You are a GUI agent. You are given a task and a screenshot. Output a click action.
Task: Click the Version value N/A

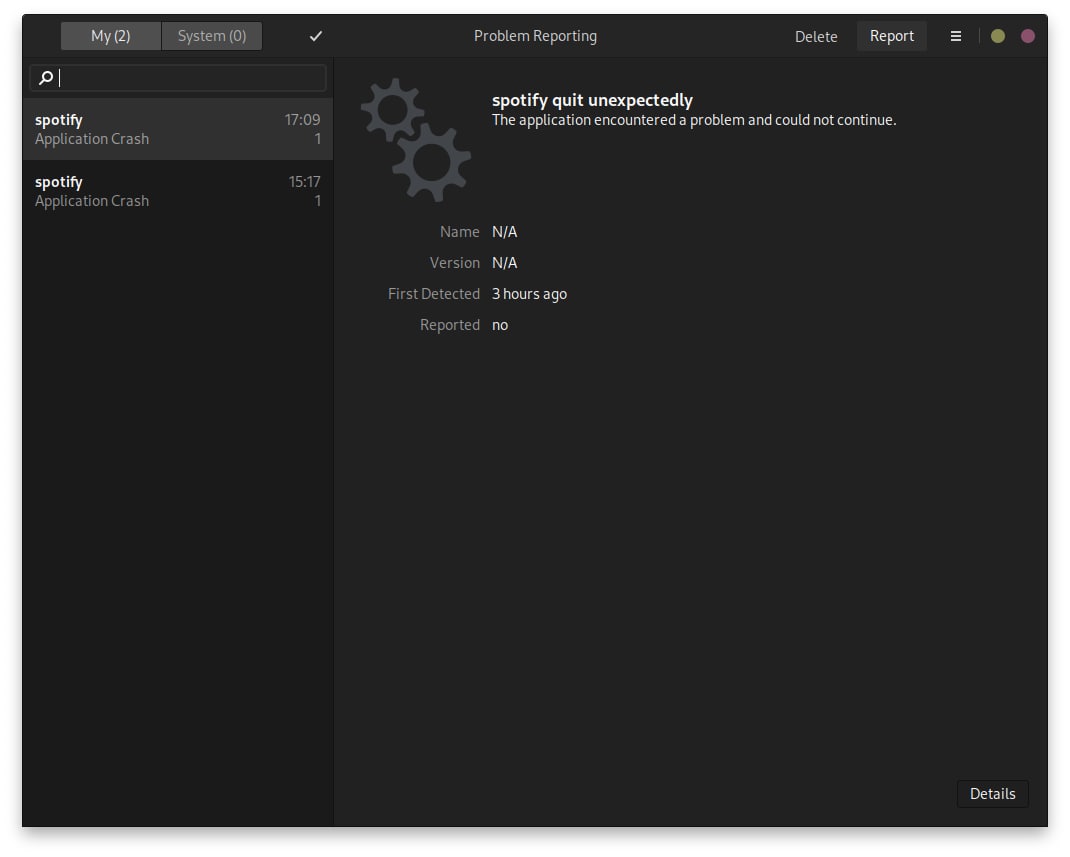click(504, 263)
